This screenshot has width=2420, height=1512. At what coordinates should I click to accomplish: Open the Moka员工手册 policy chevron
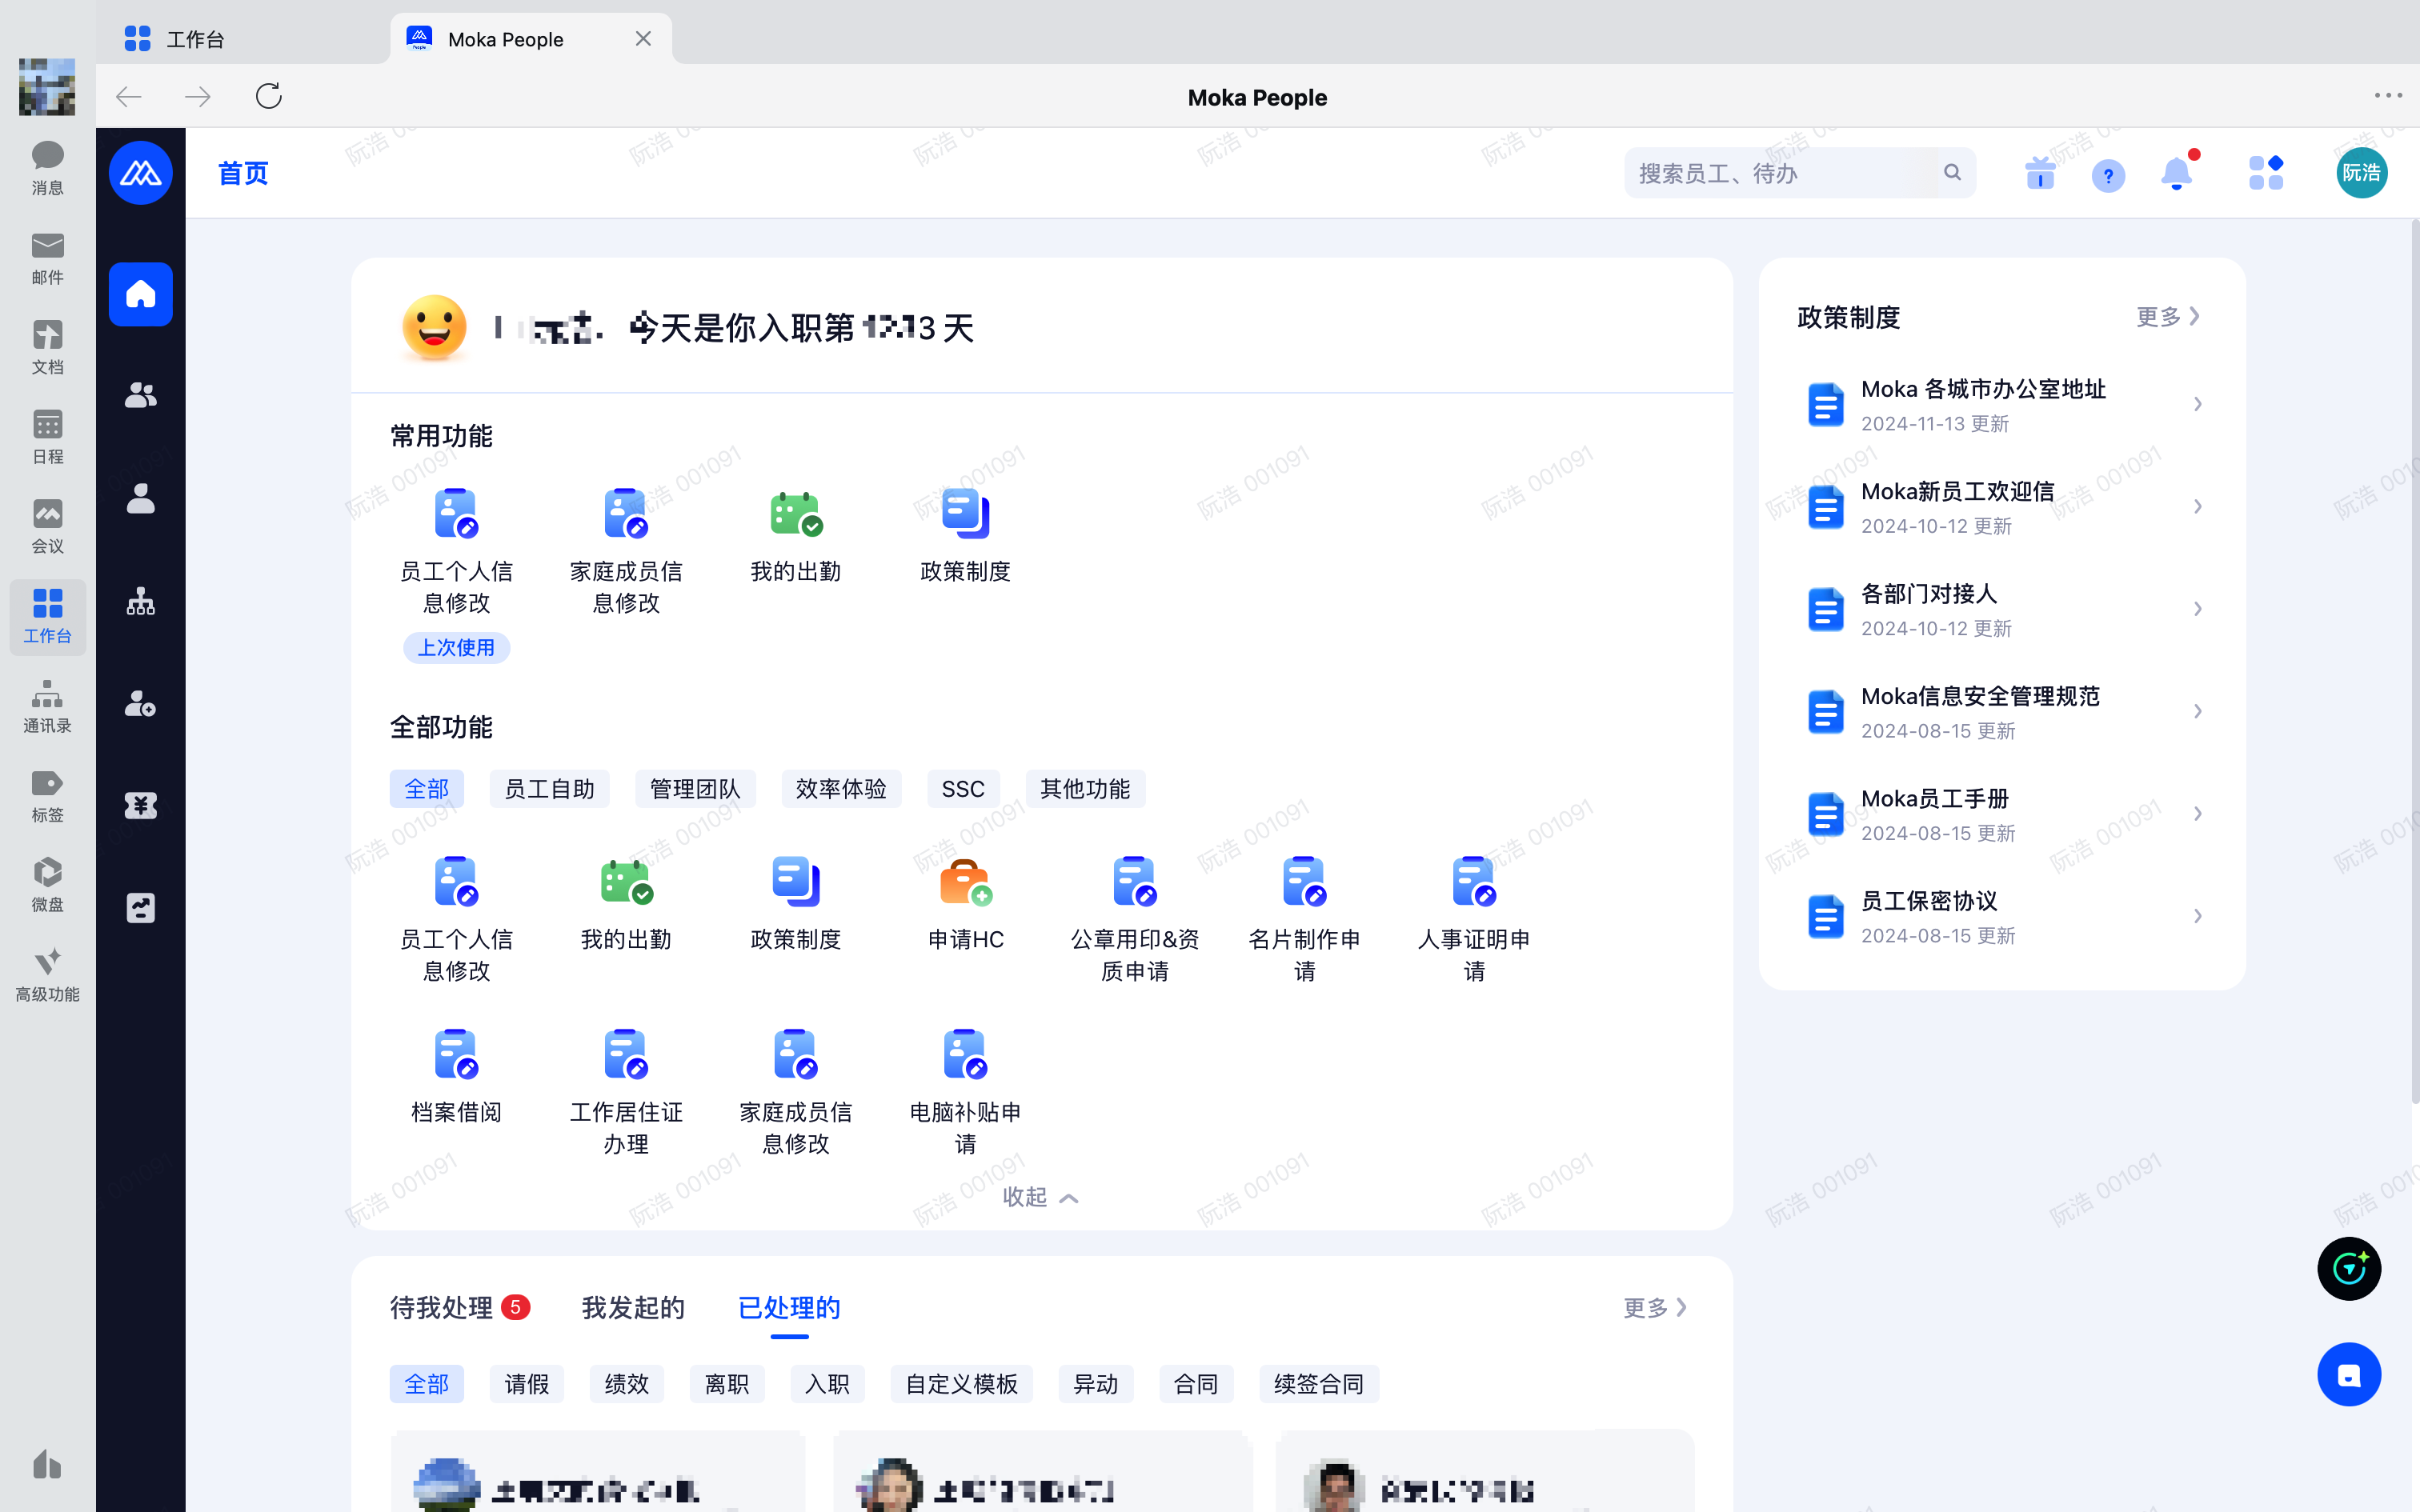coord(2197,814)
